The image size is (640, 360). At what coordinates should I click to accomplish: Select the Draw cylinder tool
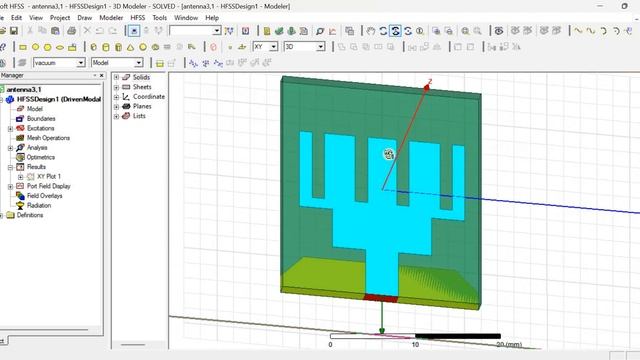pos(106,47)
